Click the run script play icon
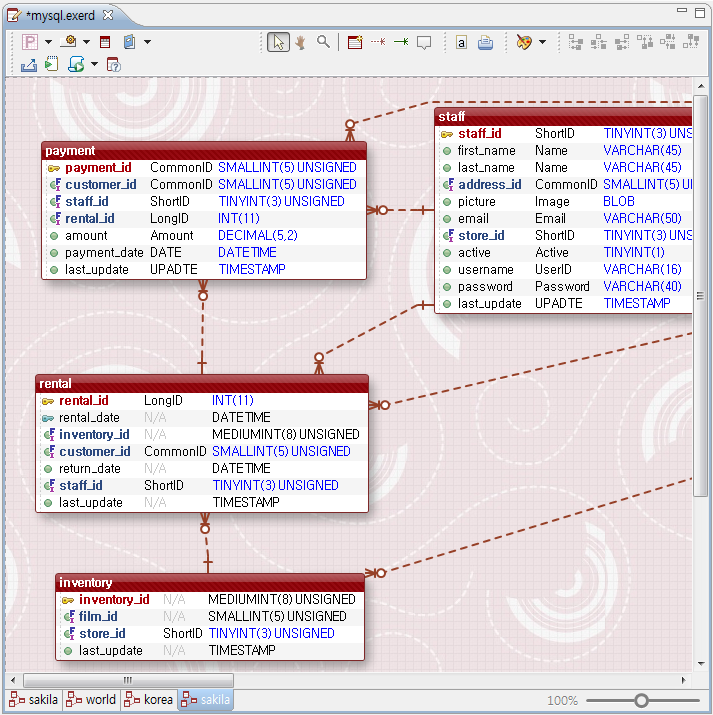 pos(76,64)
